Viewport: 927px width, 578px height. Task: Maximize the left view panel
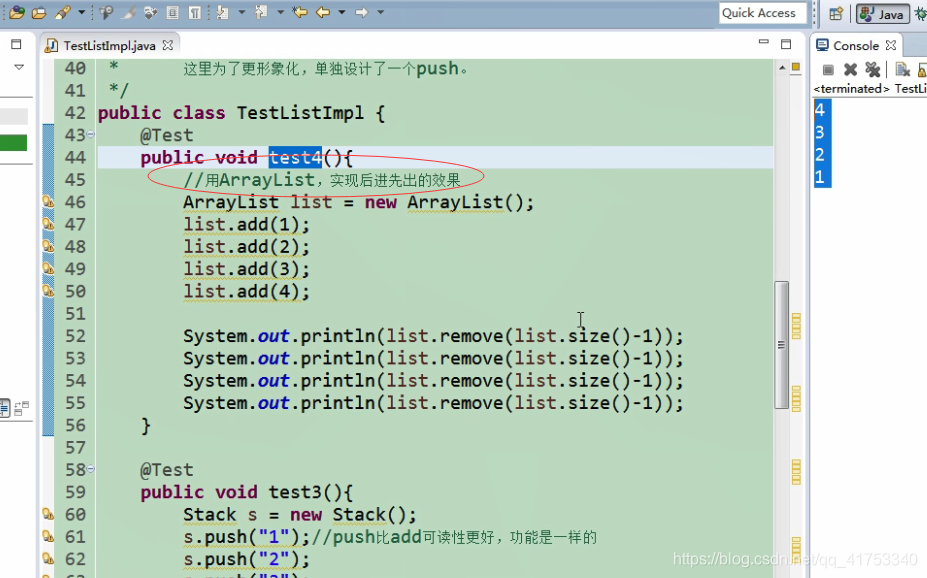(16, 44)
